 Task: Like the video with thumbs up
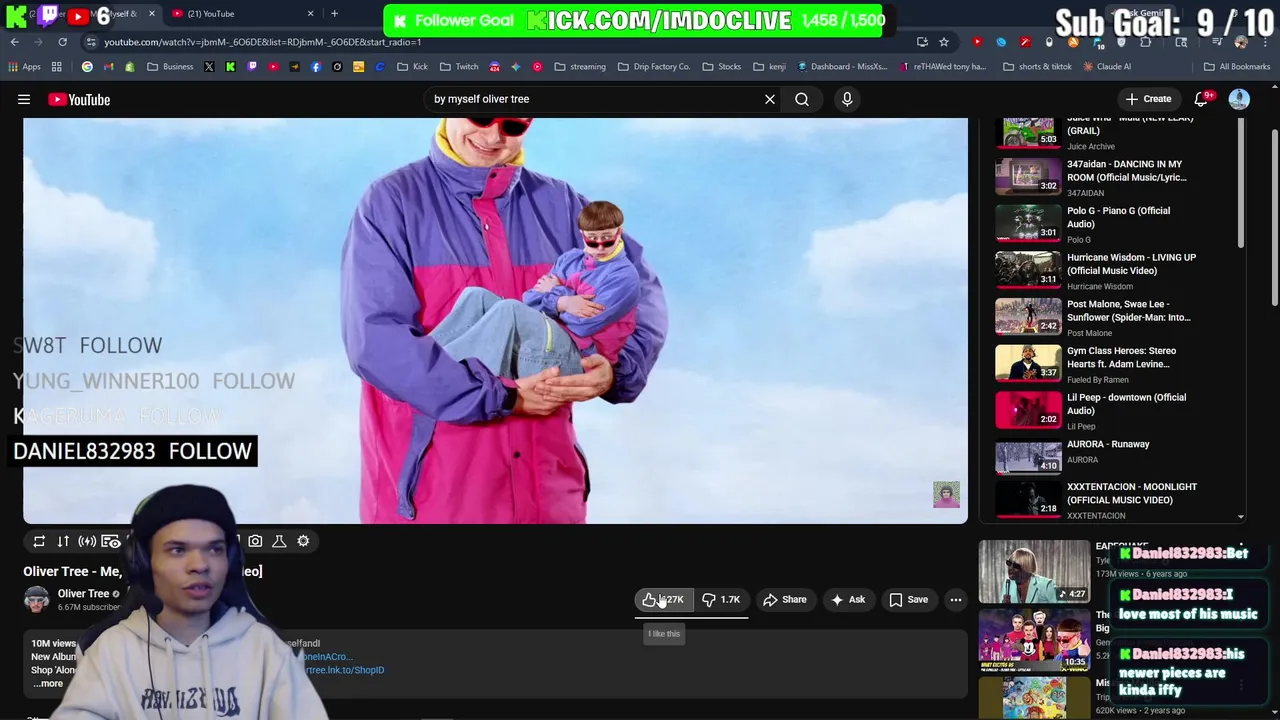pos(664,599)
